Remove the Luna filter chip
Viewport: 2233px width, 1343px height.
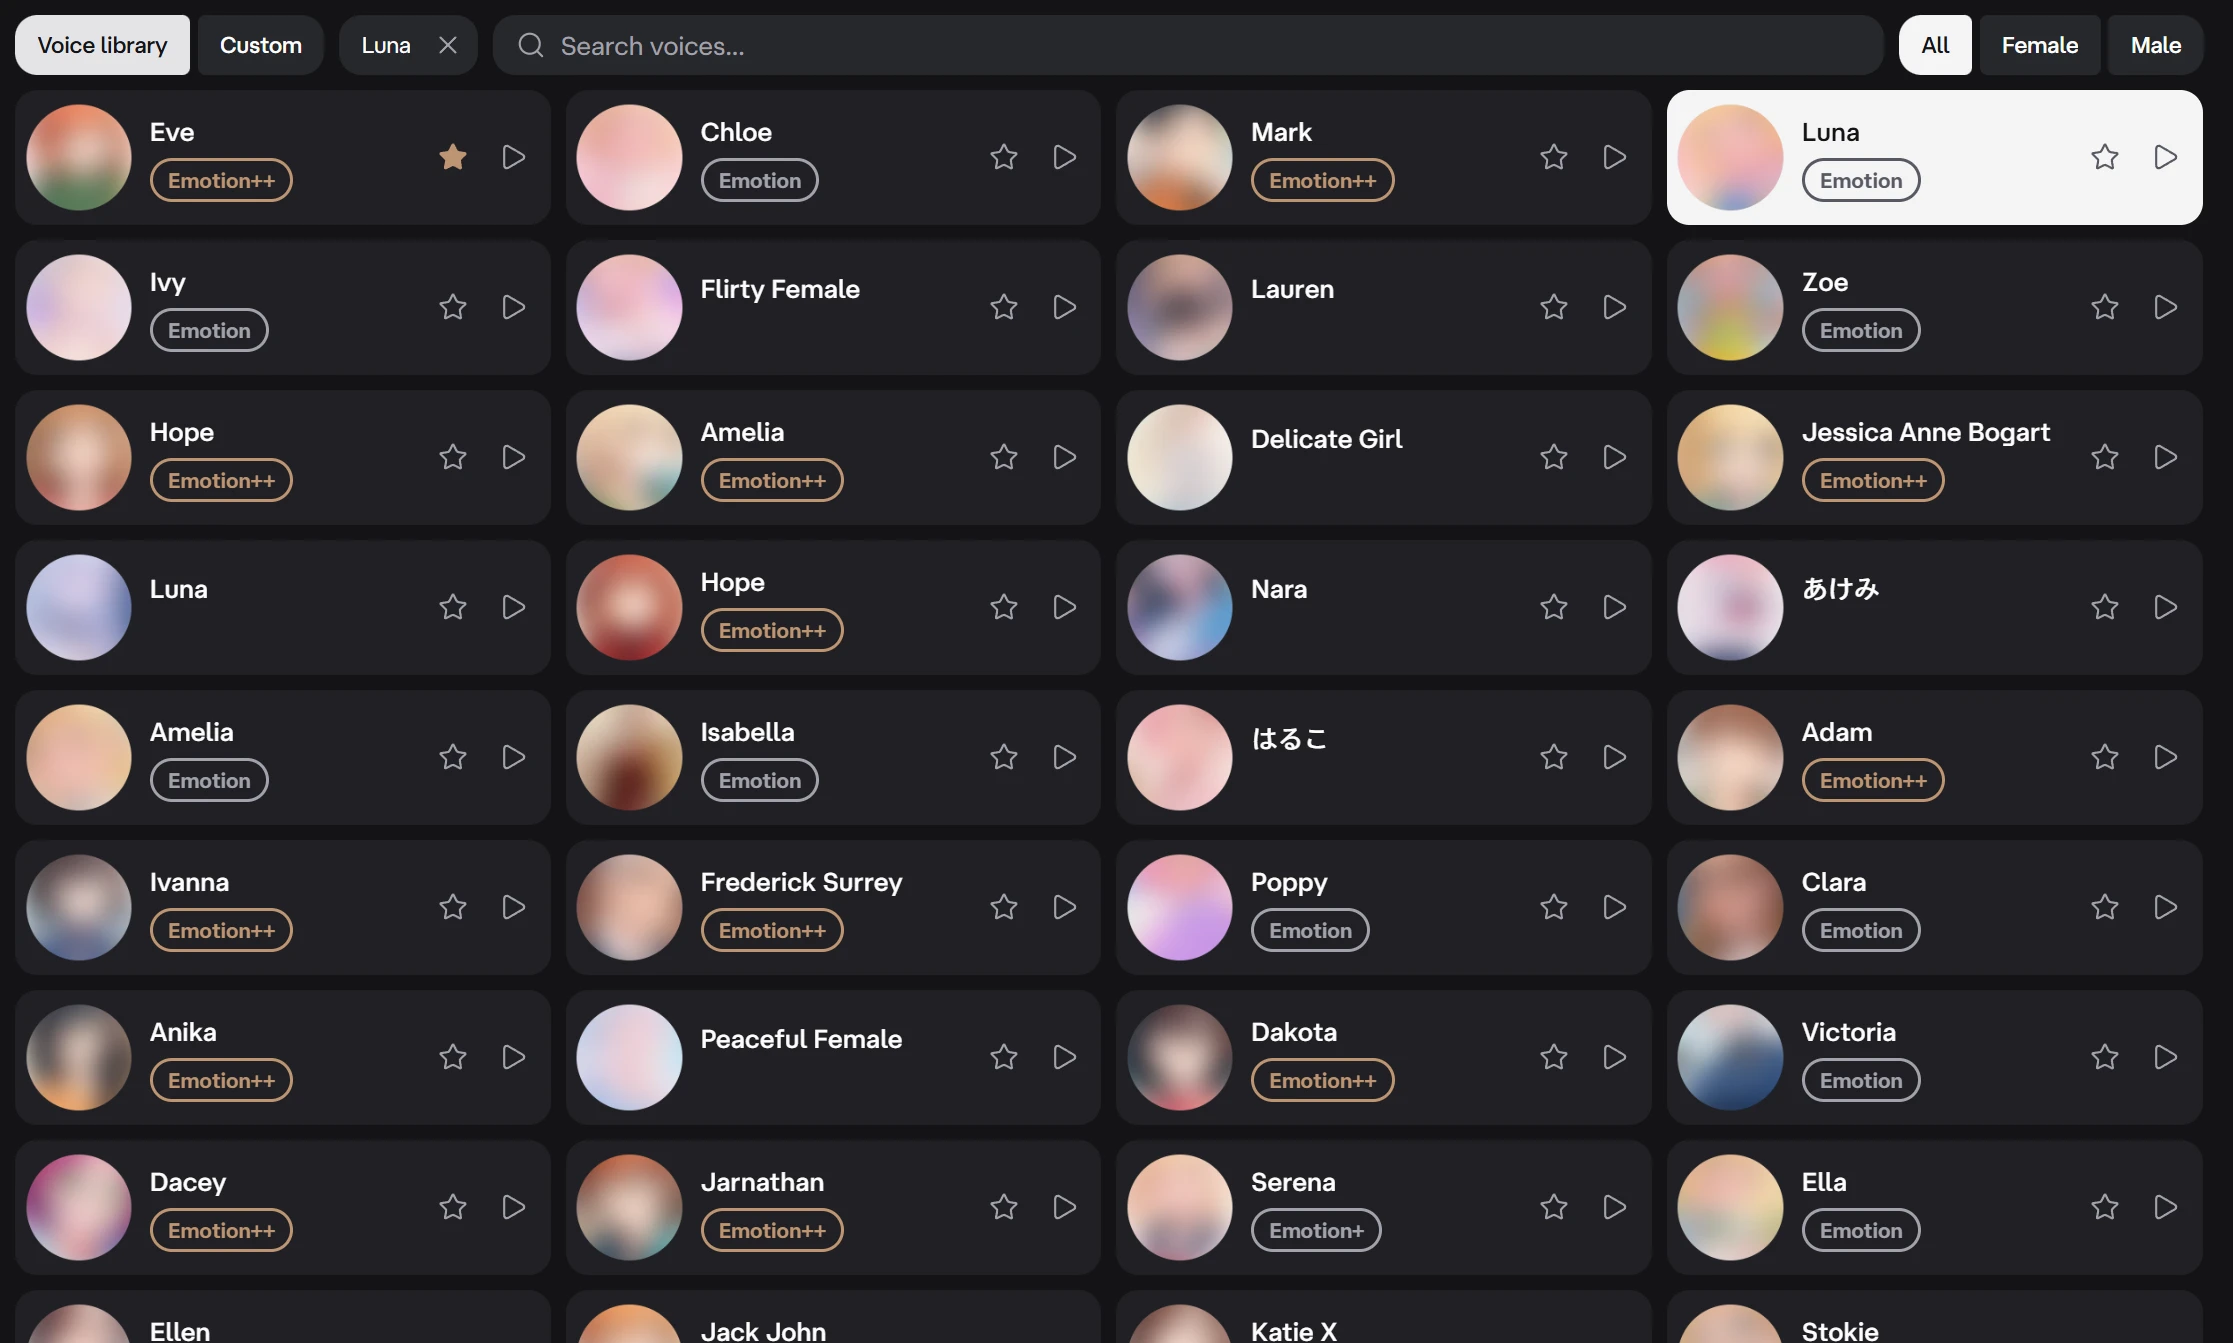pyautogui.click(x=448, y=45)
